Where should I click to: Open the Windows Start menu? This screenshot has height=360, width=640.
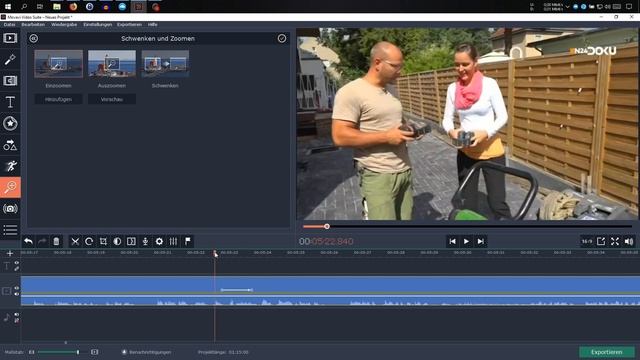coord(8,7)
